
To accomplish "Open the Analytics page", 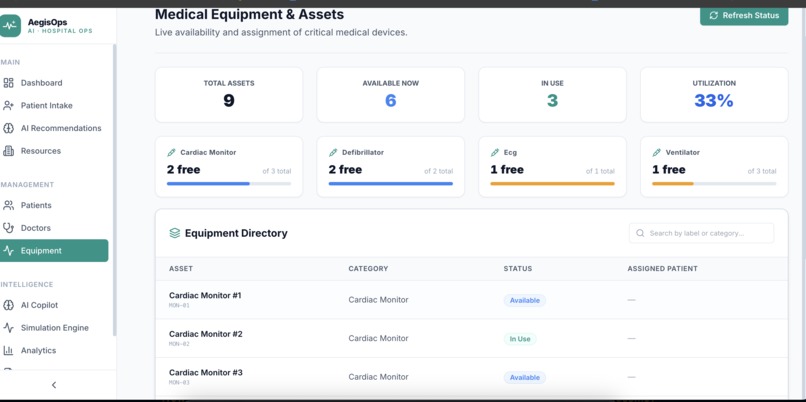I will tap(54, 350).
